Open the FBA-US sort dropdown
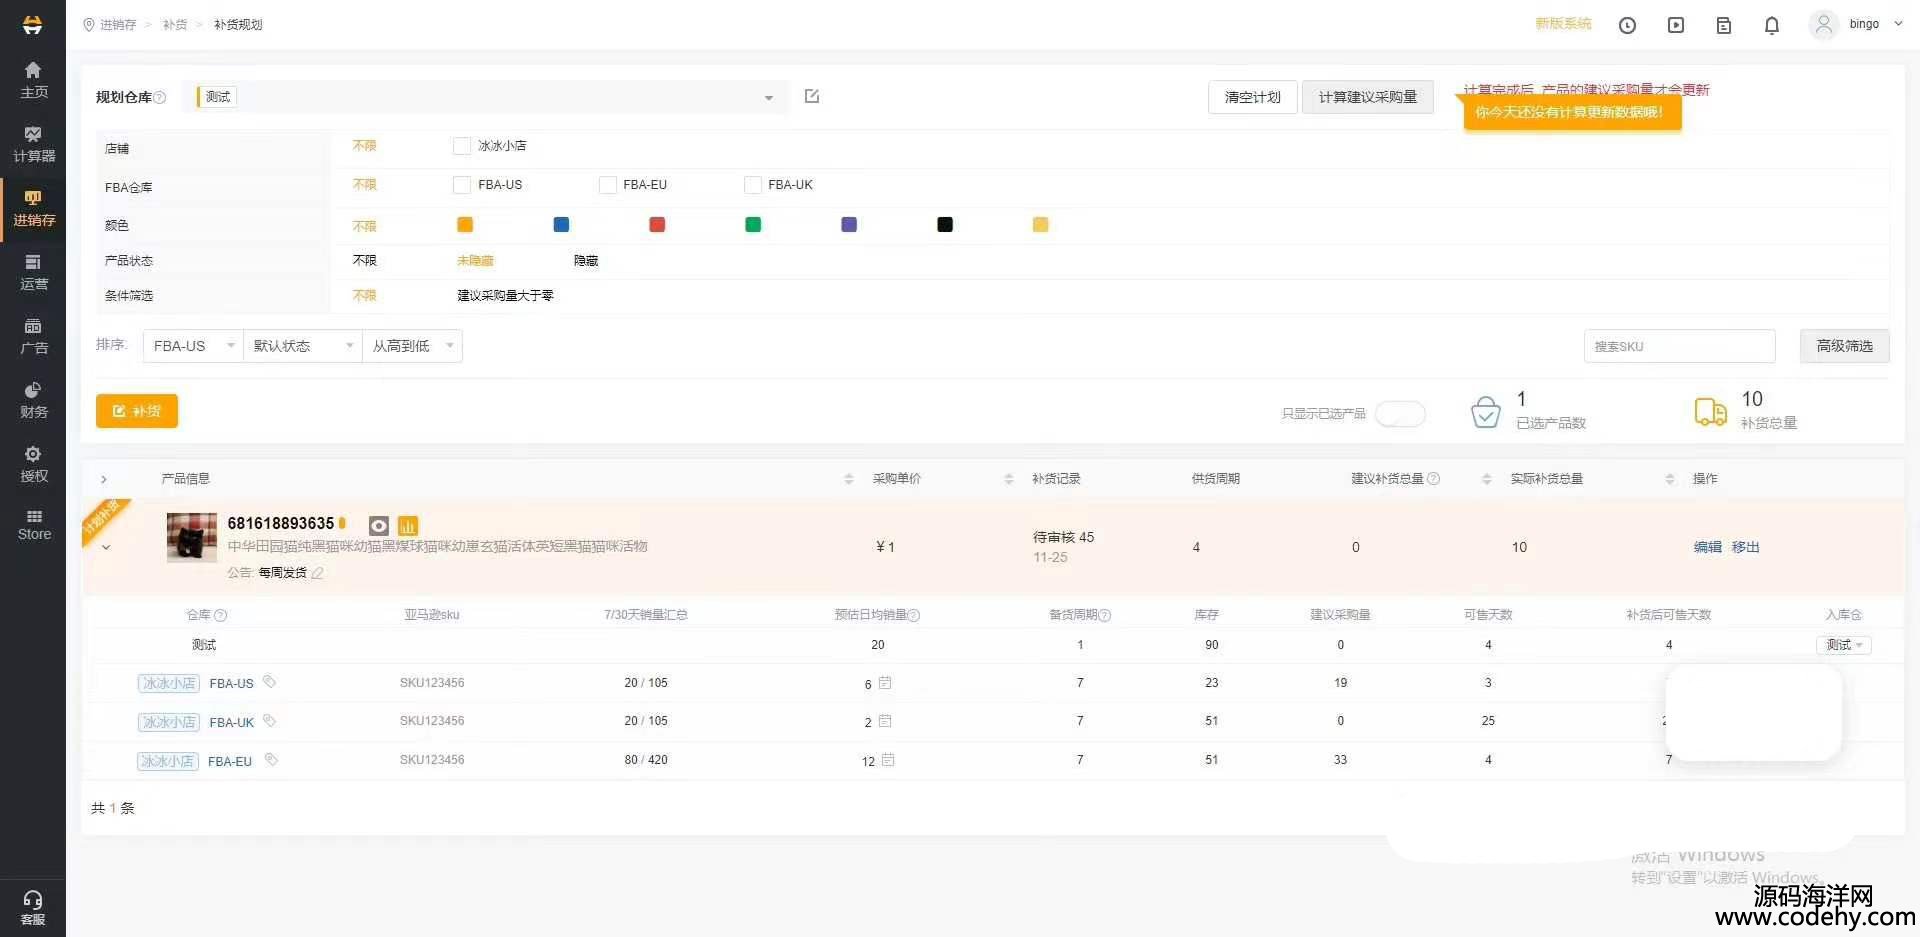The height and width of the screenshot is (937, 1920). click(193, 346)
